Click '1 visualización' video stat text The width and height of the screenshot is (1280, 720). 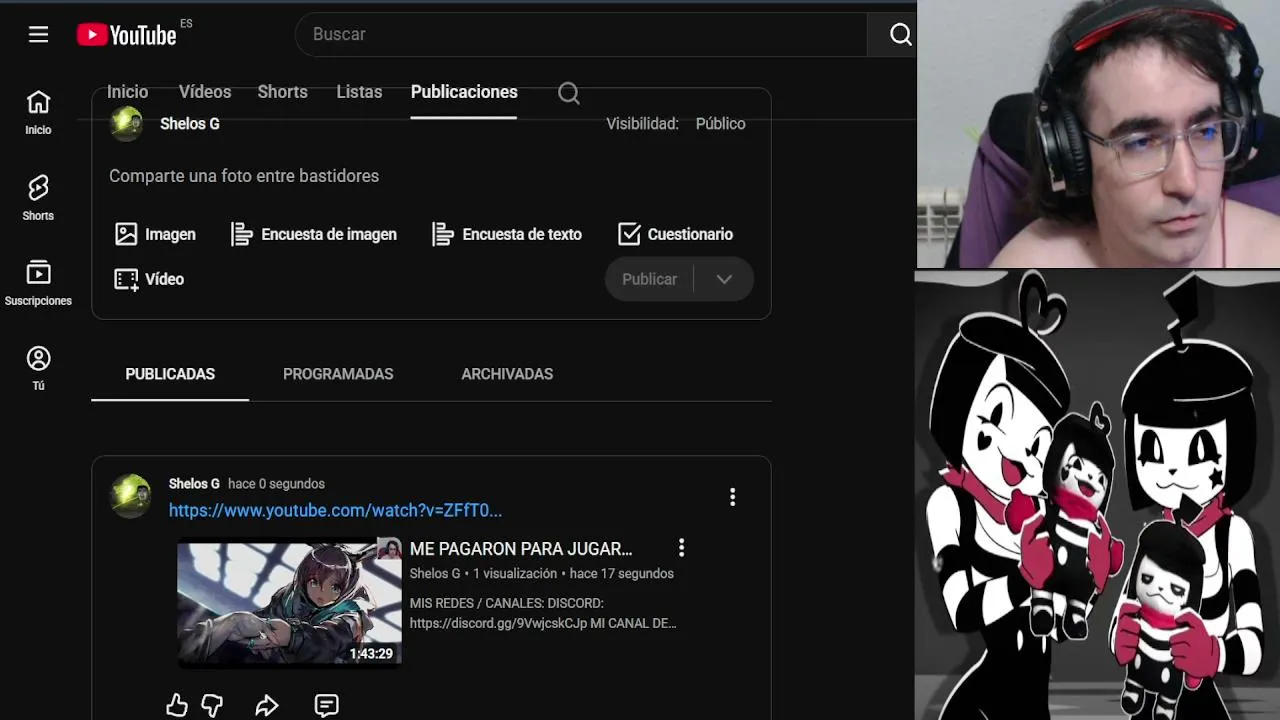[x=515, y=574]
